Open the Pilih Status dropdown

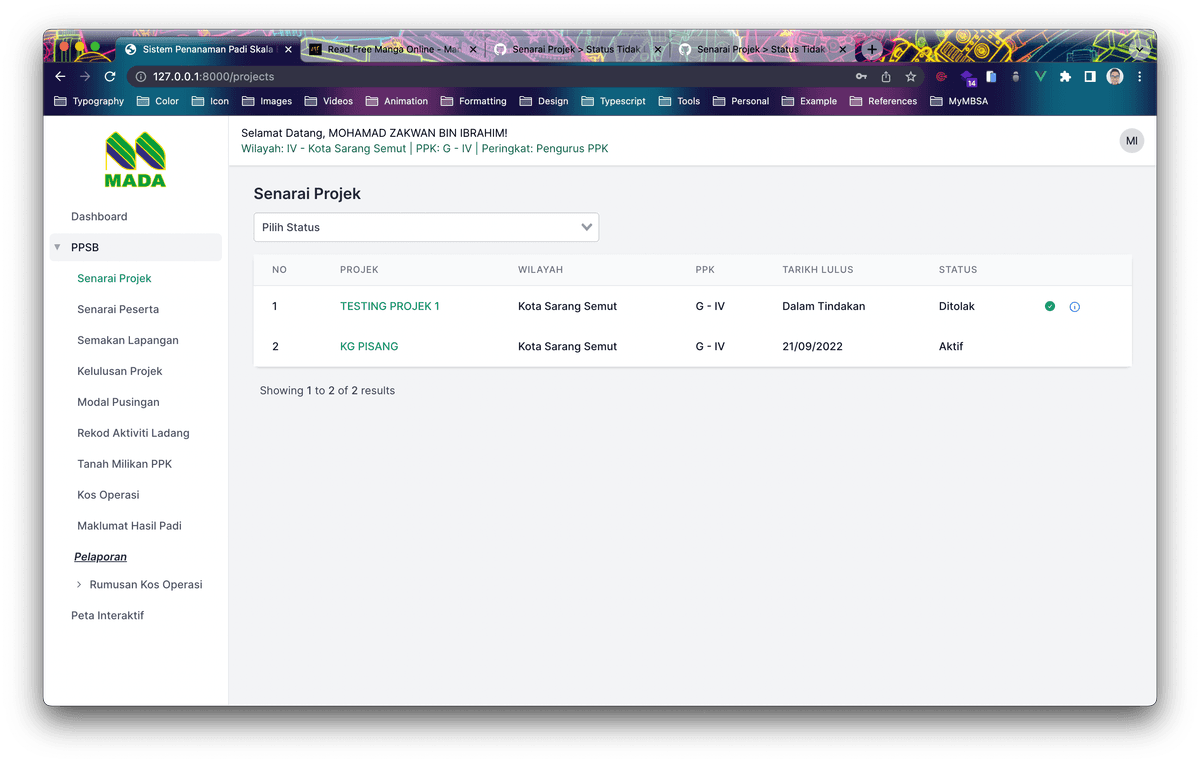(x=426, y=227)
